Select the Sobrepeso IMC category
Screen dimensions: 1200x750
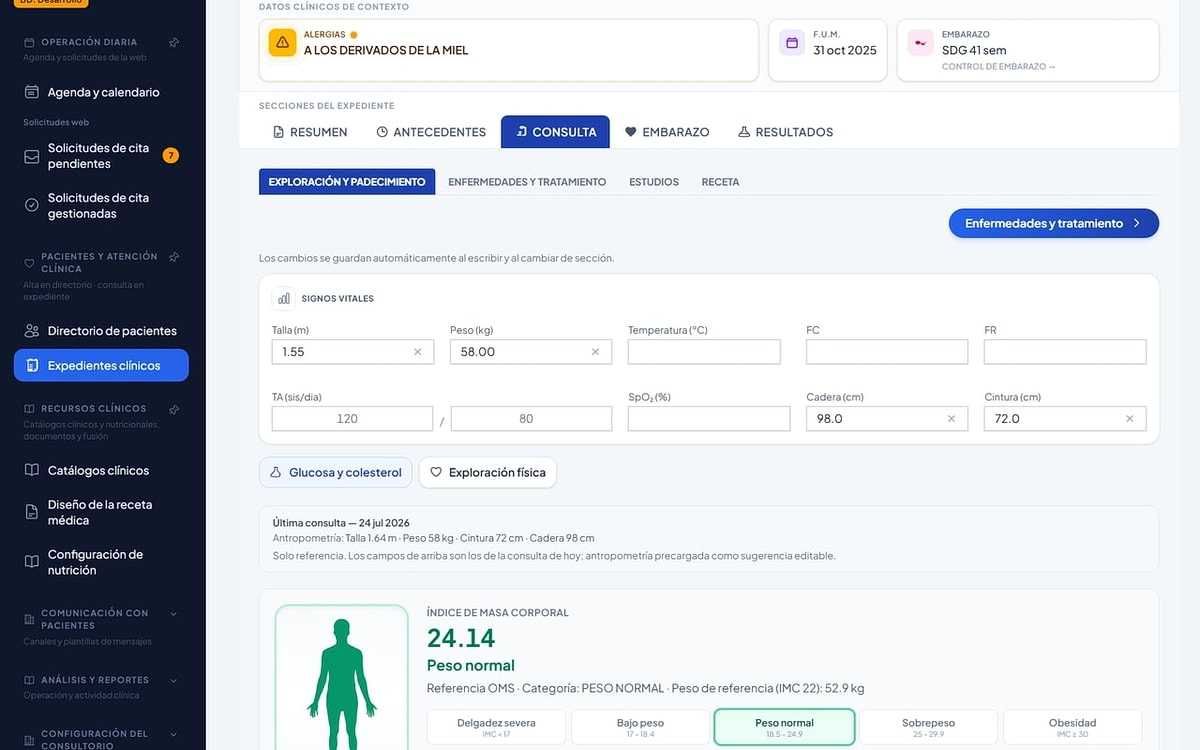[x=928, y=727]
